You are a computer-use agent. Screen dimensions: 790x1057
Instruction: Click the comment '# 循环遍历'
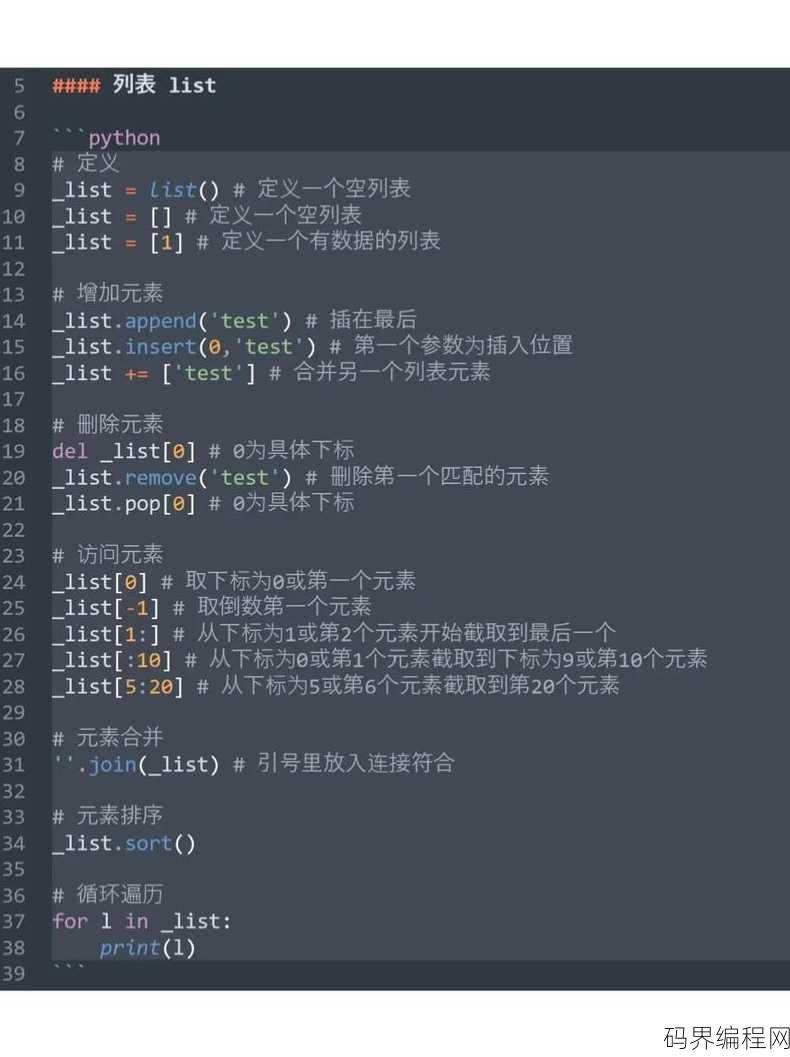[x=108, y=895]
